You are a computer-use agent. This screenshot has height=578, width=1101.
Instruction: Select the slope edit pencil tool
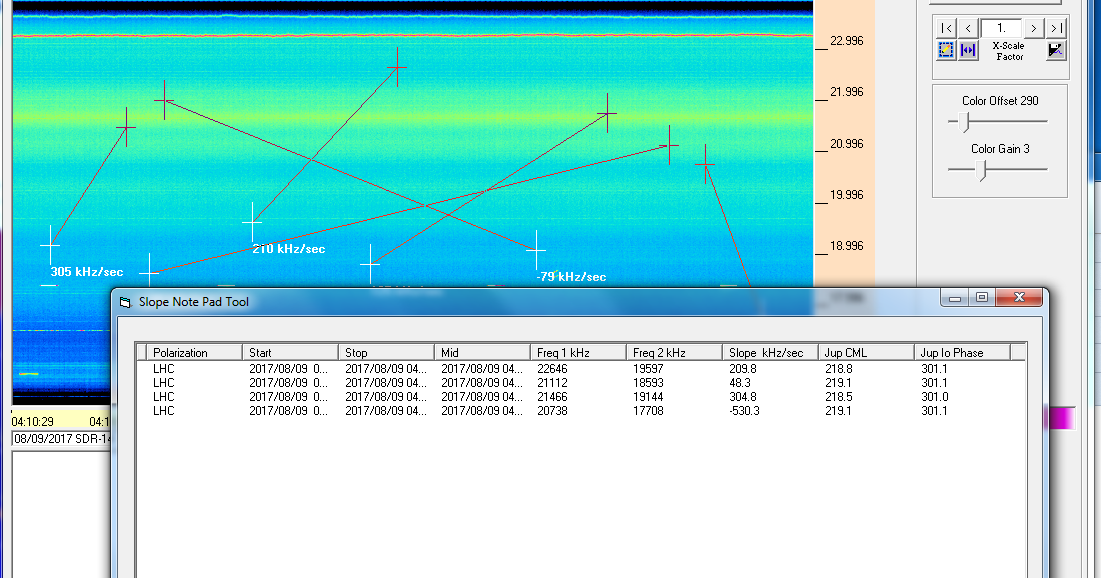pyautogui.click(x=946, y=49)
